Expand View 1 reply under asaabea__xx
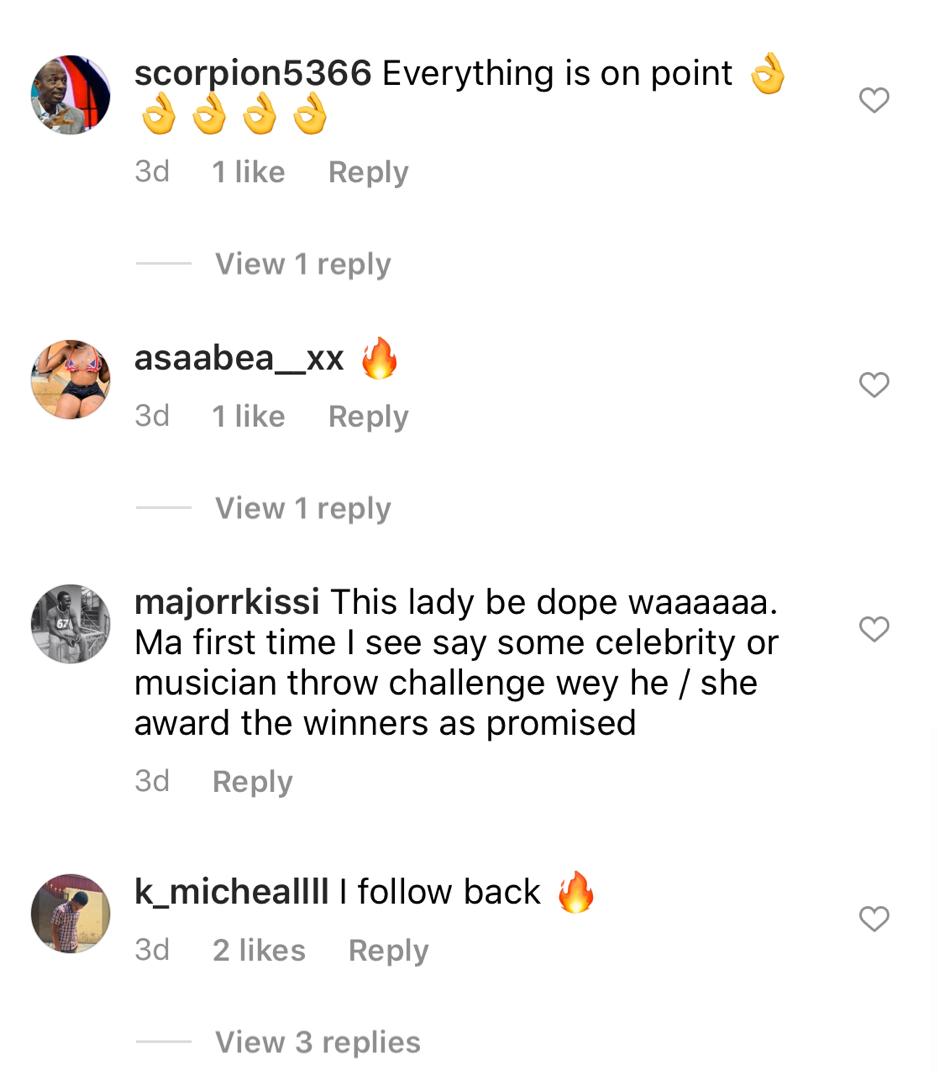 302,509
